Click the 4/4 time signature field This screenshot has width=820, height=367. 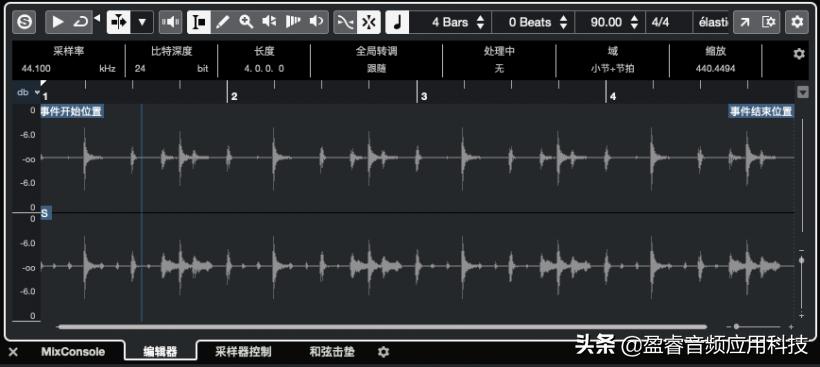[669, 22]
